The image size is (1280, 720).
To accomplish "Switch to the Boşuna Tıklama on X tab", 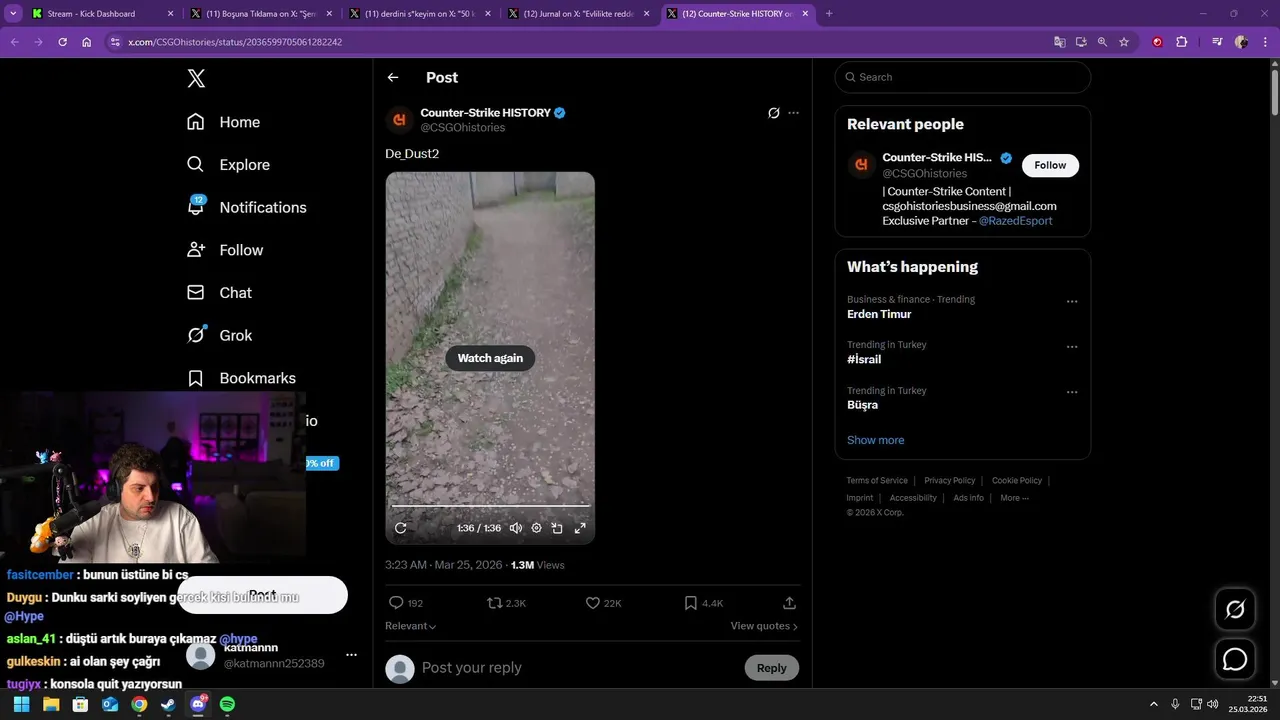I will [261, 14].
